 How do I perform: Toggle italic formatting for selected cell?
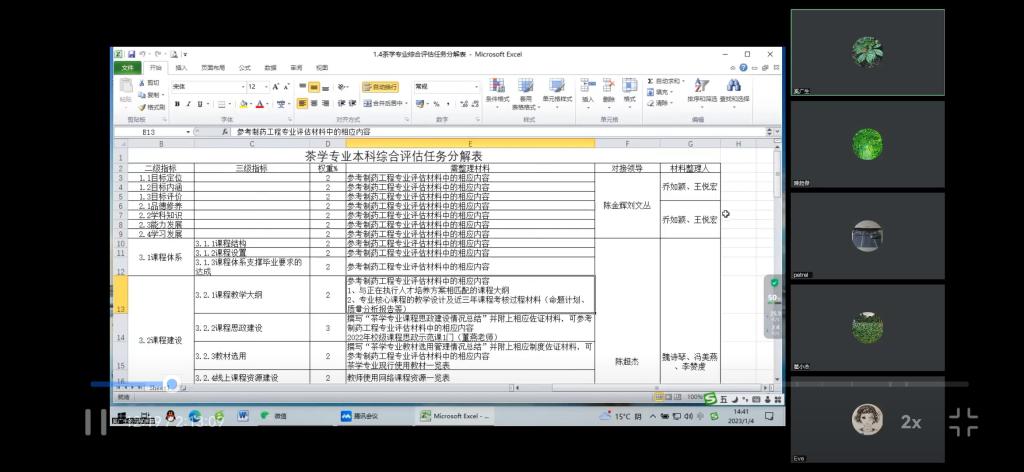[190, 103]
